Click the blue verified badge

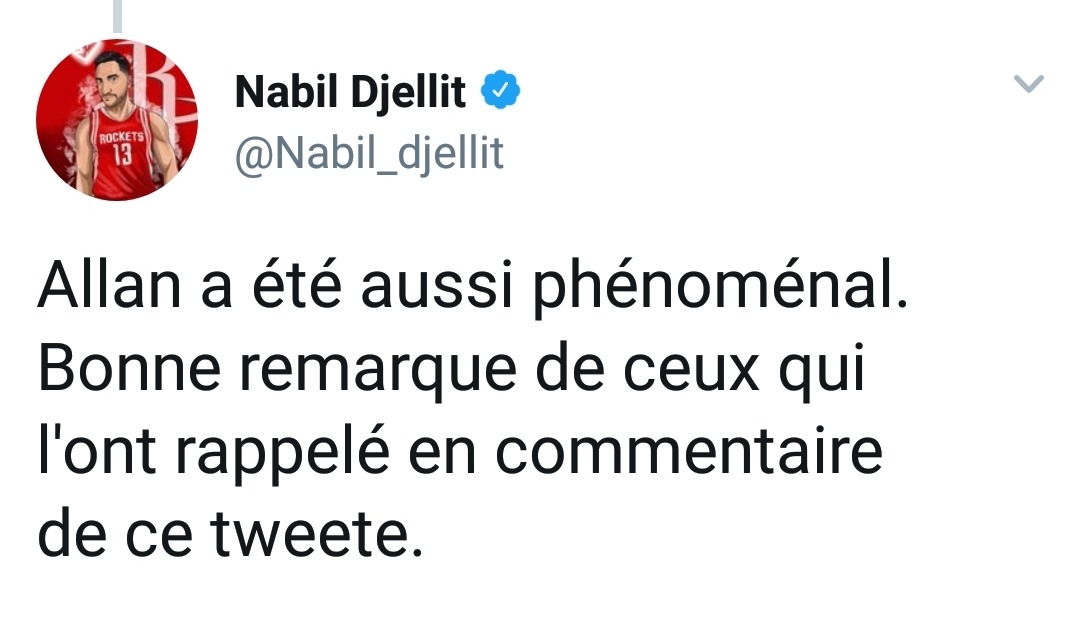[x=500, y=93]
